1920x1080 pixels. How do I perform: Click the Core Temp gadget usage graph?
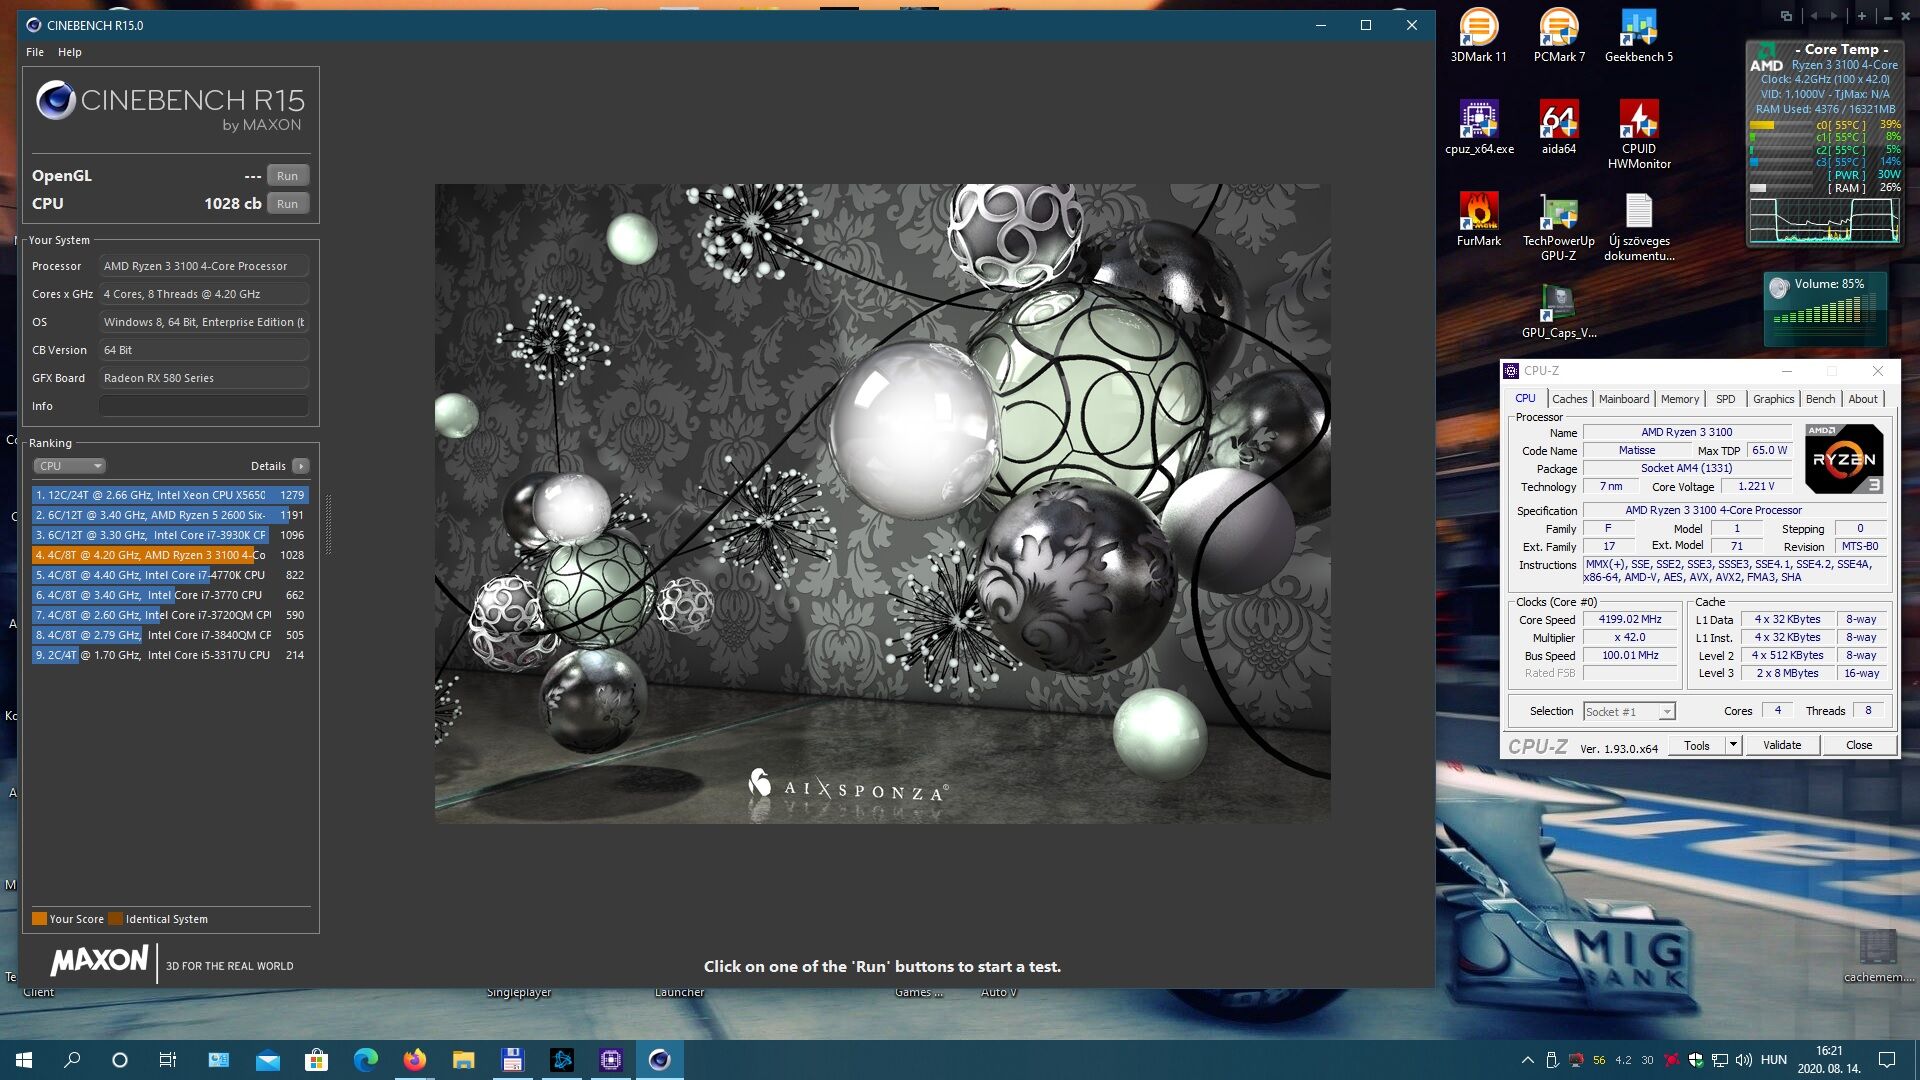click(x=1823, y=221)
